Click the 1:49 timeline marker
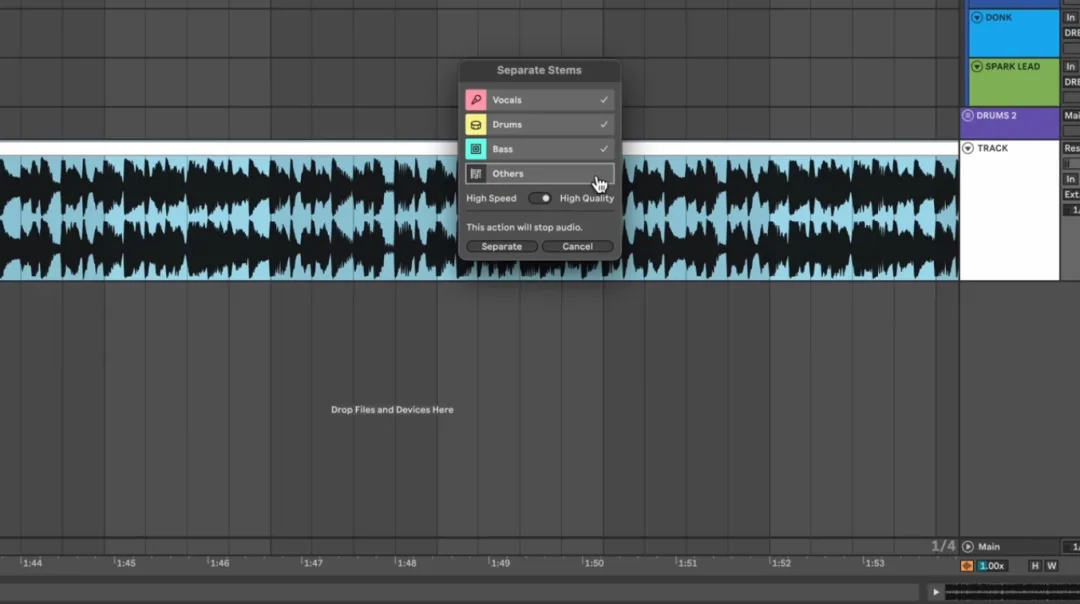Viewport: 1080px width, 604px height. coord(500,563)
